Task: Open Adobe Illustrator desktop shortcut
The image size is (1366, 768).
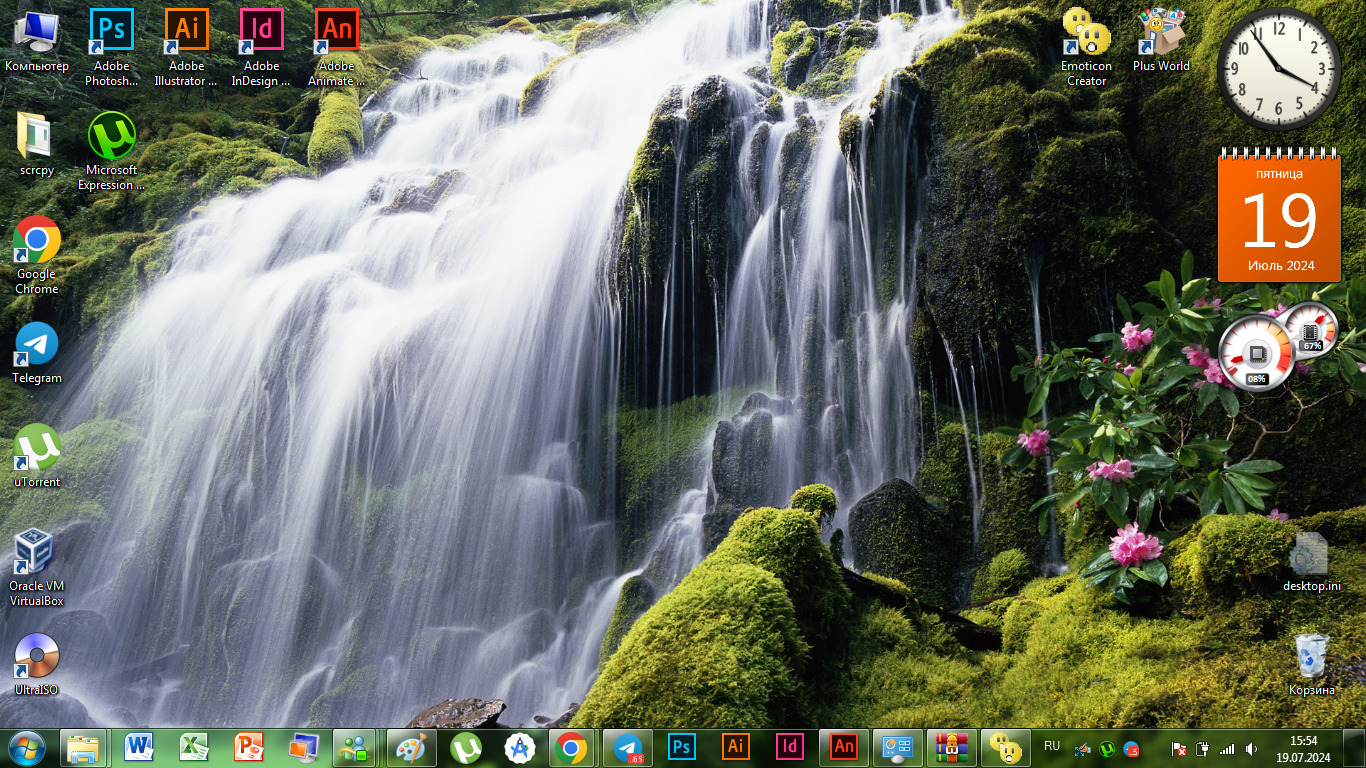Action: point(186,30)
